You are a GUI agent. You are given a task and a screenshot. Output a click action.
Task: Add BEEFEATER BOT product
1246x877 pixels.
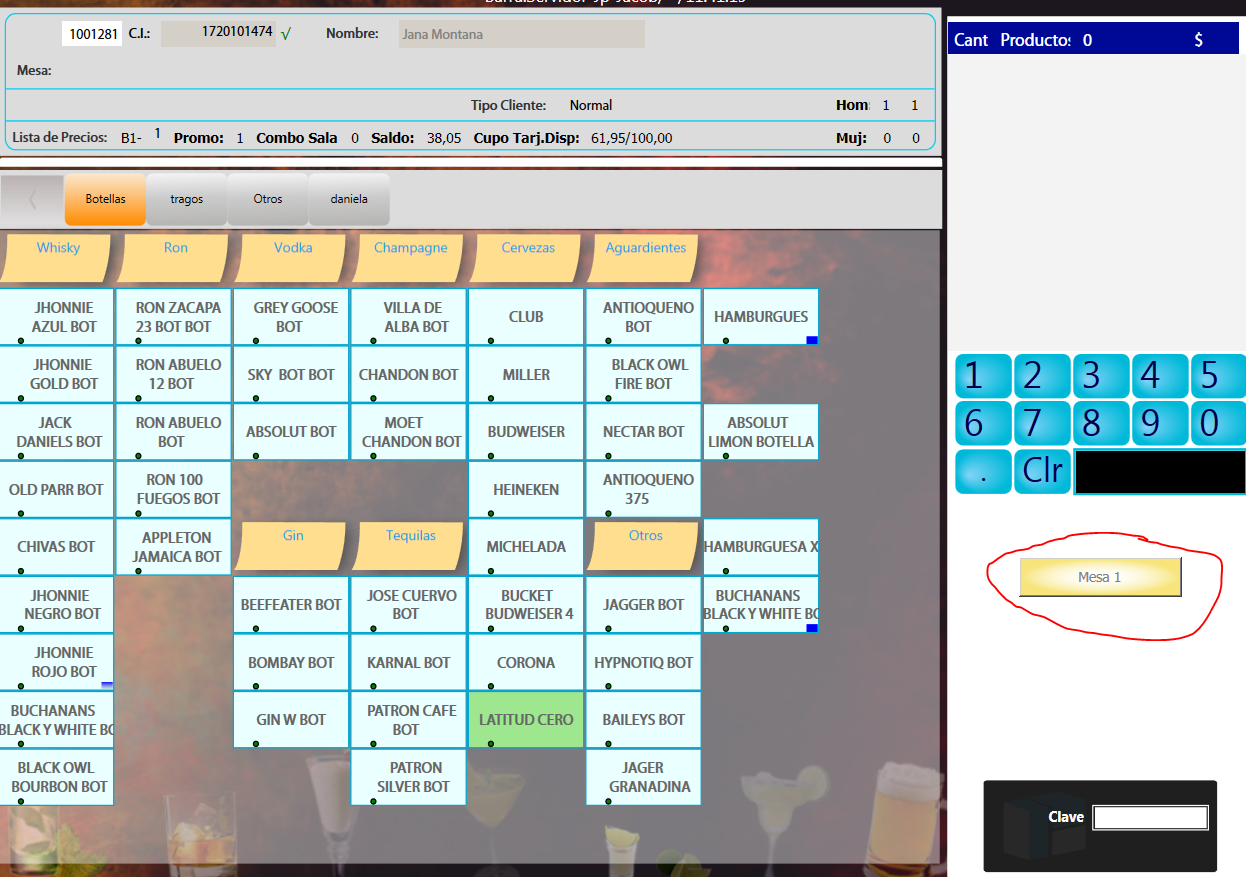[x=291, y=605]
